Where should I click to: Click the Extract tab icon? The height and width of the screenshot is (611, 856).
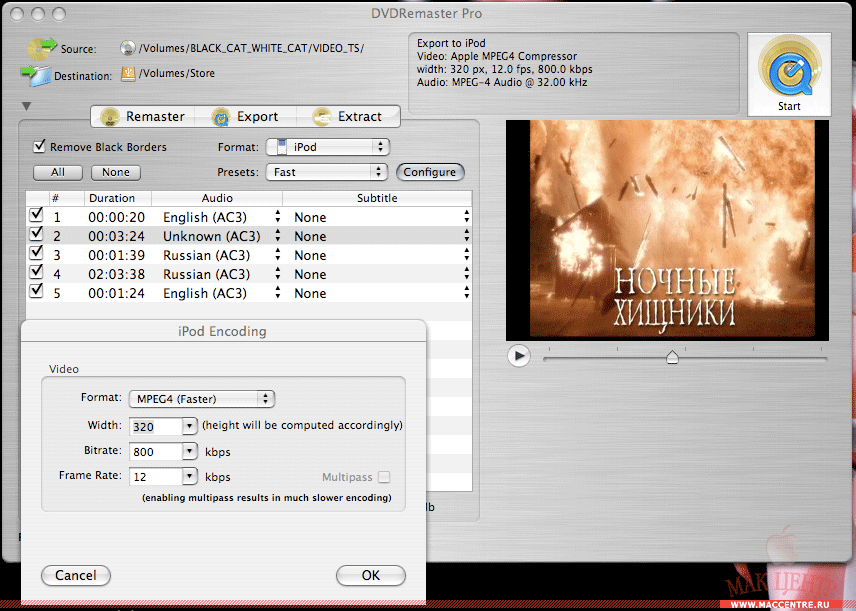point(322,117)
